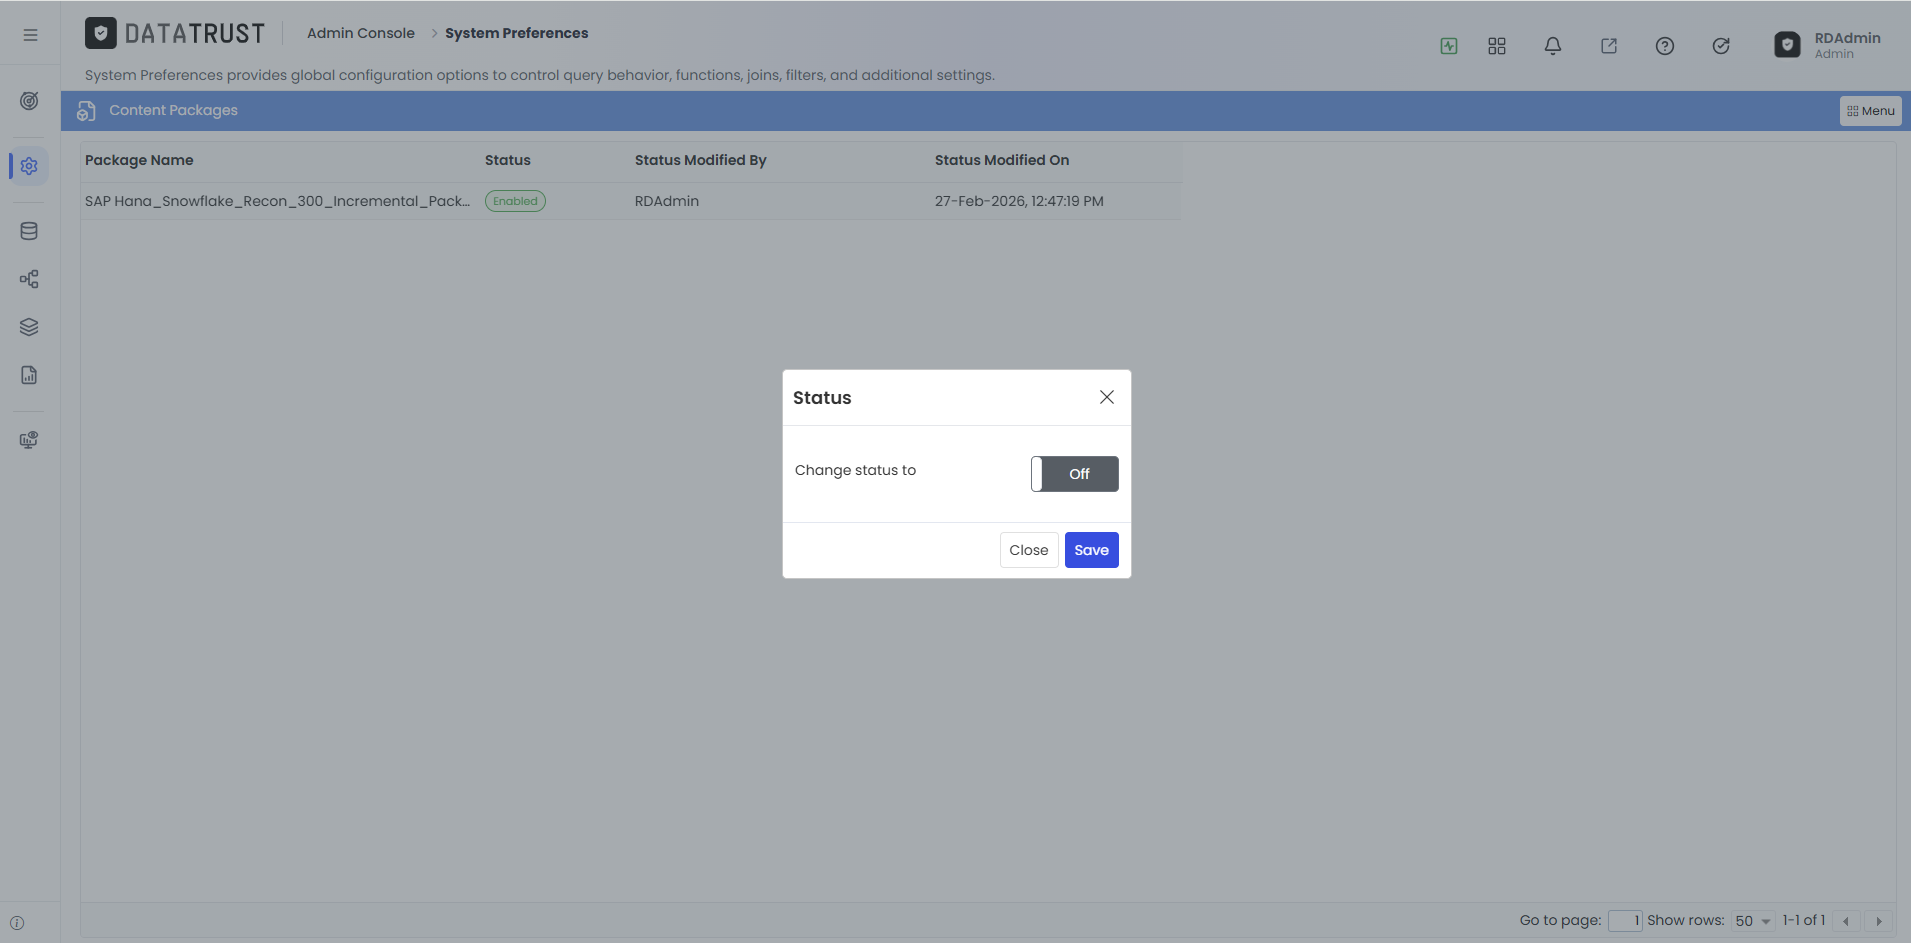Open the stacked layers sidebar icon
Screen dimensions: 1911x943
(29, 327)
